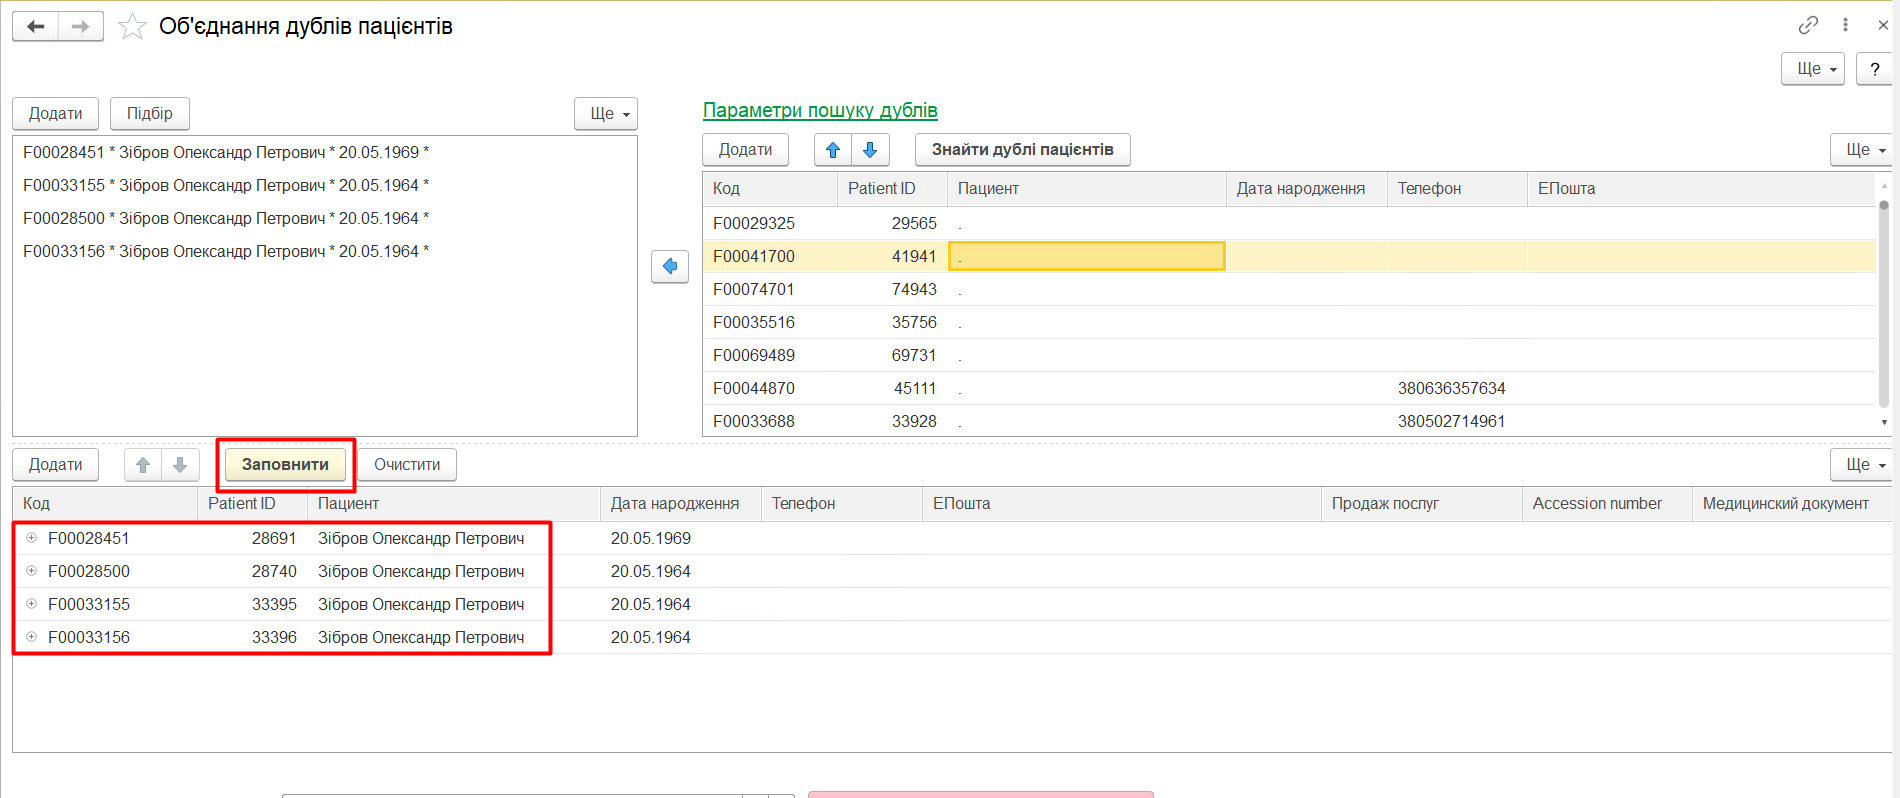Image resolution: width=1900 pixels, height=798 pixels.
Task: Click Знайти дублі пацієнтів button
Action: [1022, 150]
